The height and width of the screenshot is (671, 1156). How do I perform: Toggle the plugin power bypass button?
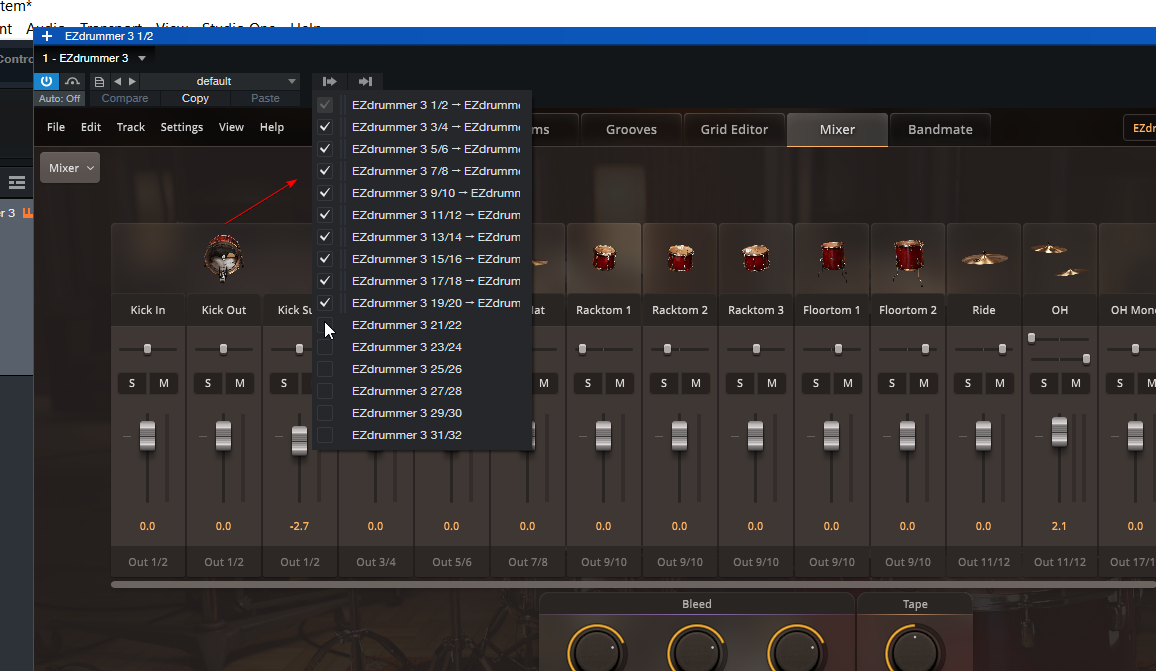click(46, 81)
